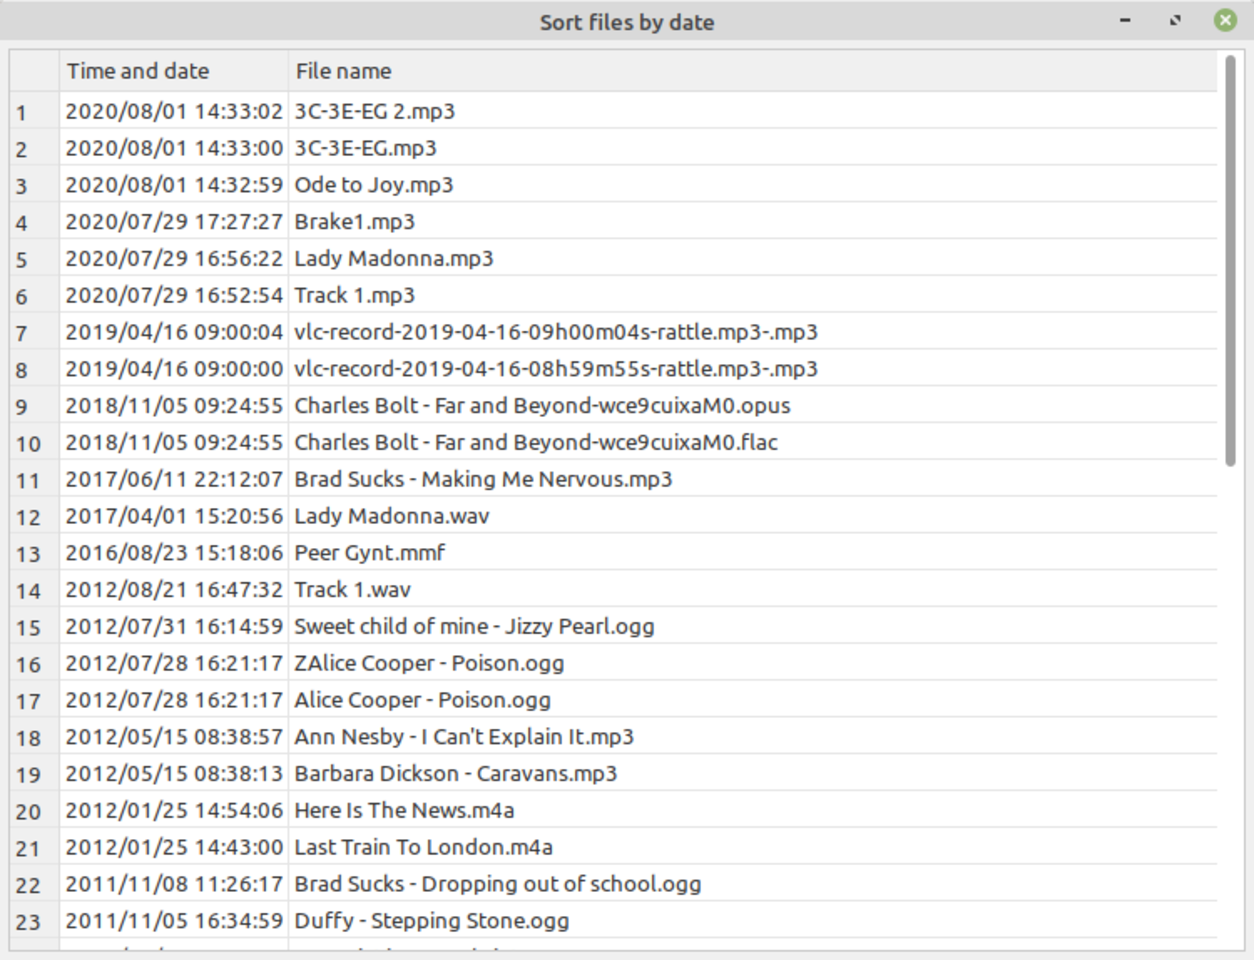Select the Ode to Joy.mp3 entry
This screenshot has width=1254, height=960.
(x=374, y=185)
